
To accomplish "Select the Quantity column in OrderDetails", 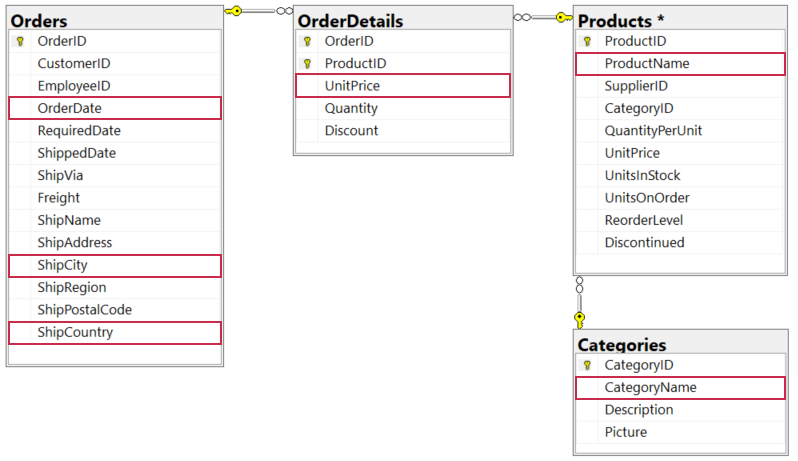I will 403,108.
